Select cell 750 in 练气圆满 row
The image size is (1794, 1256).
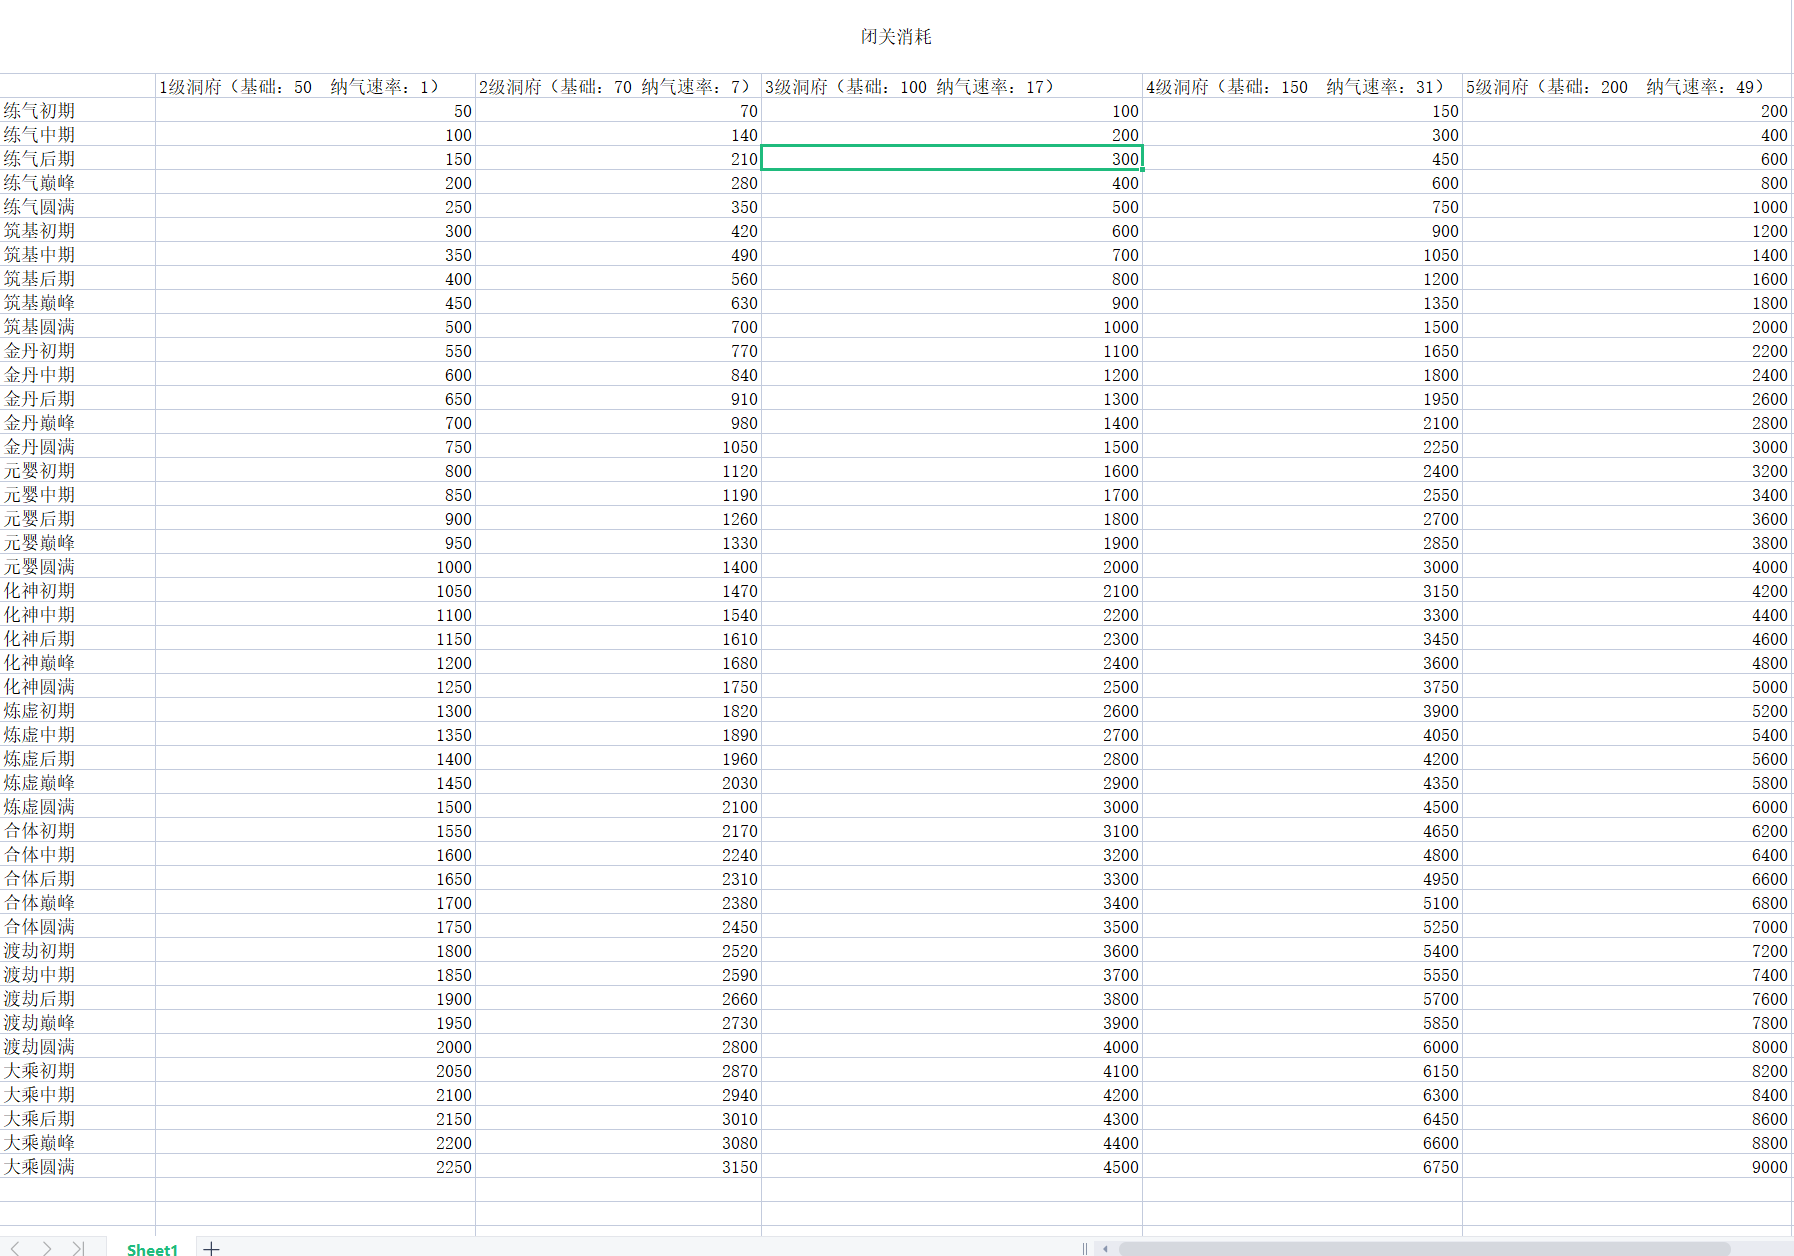1302,206
